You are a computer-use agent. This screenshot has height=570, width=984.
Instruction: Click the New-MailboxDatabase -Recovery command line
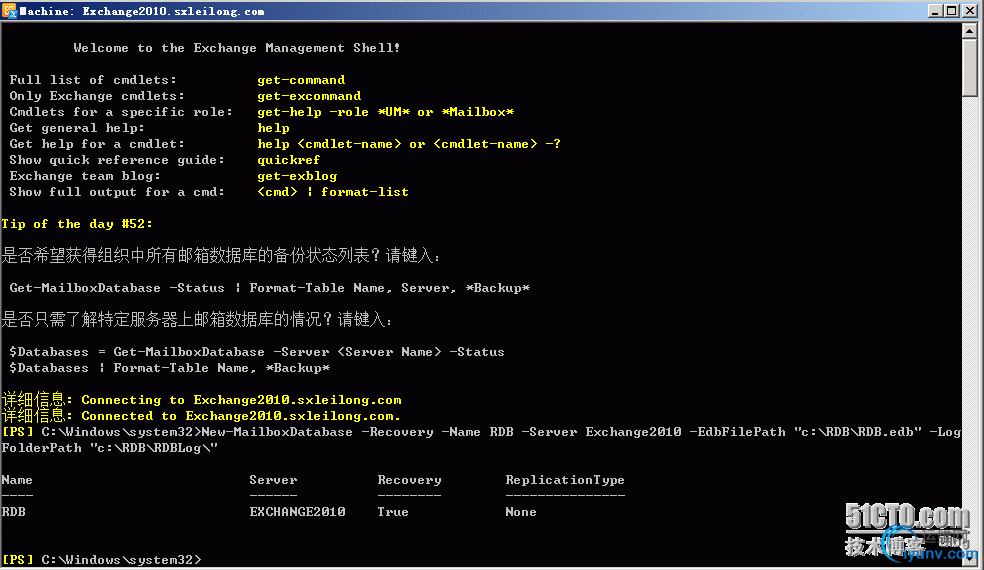pos(481,432)
